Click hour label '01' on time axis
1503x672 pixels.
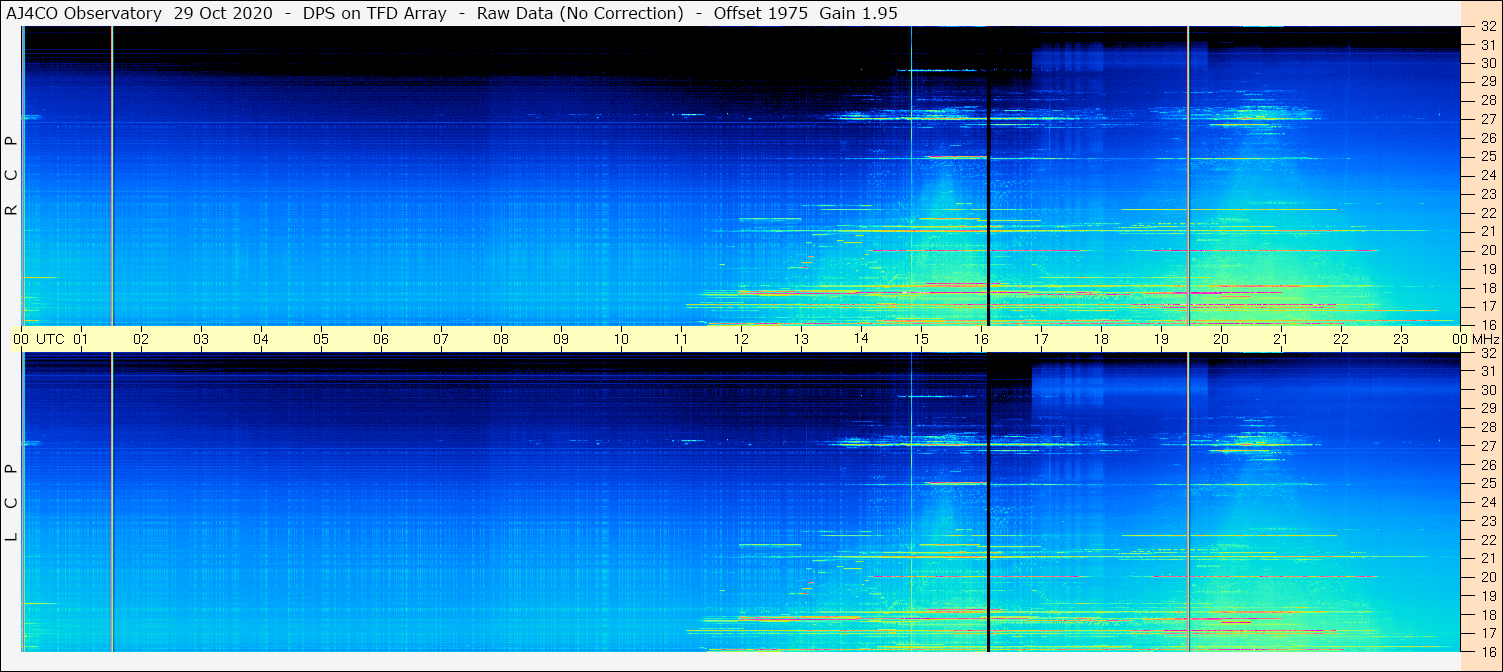(81, 339)
